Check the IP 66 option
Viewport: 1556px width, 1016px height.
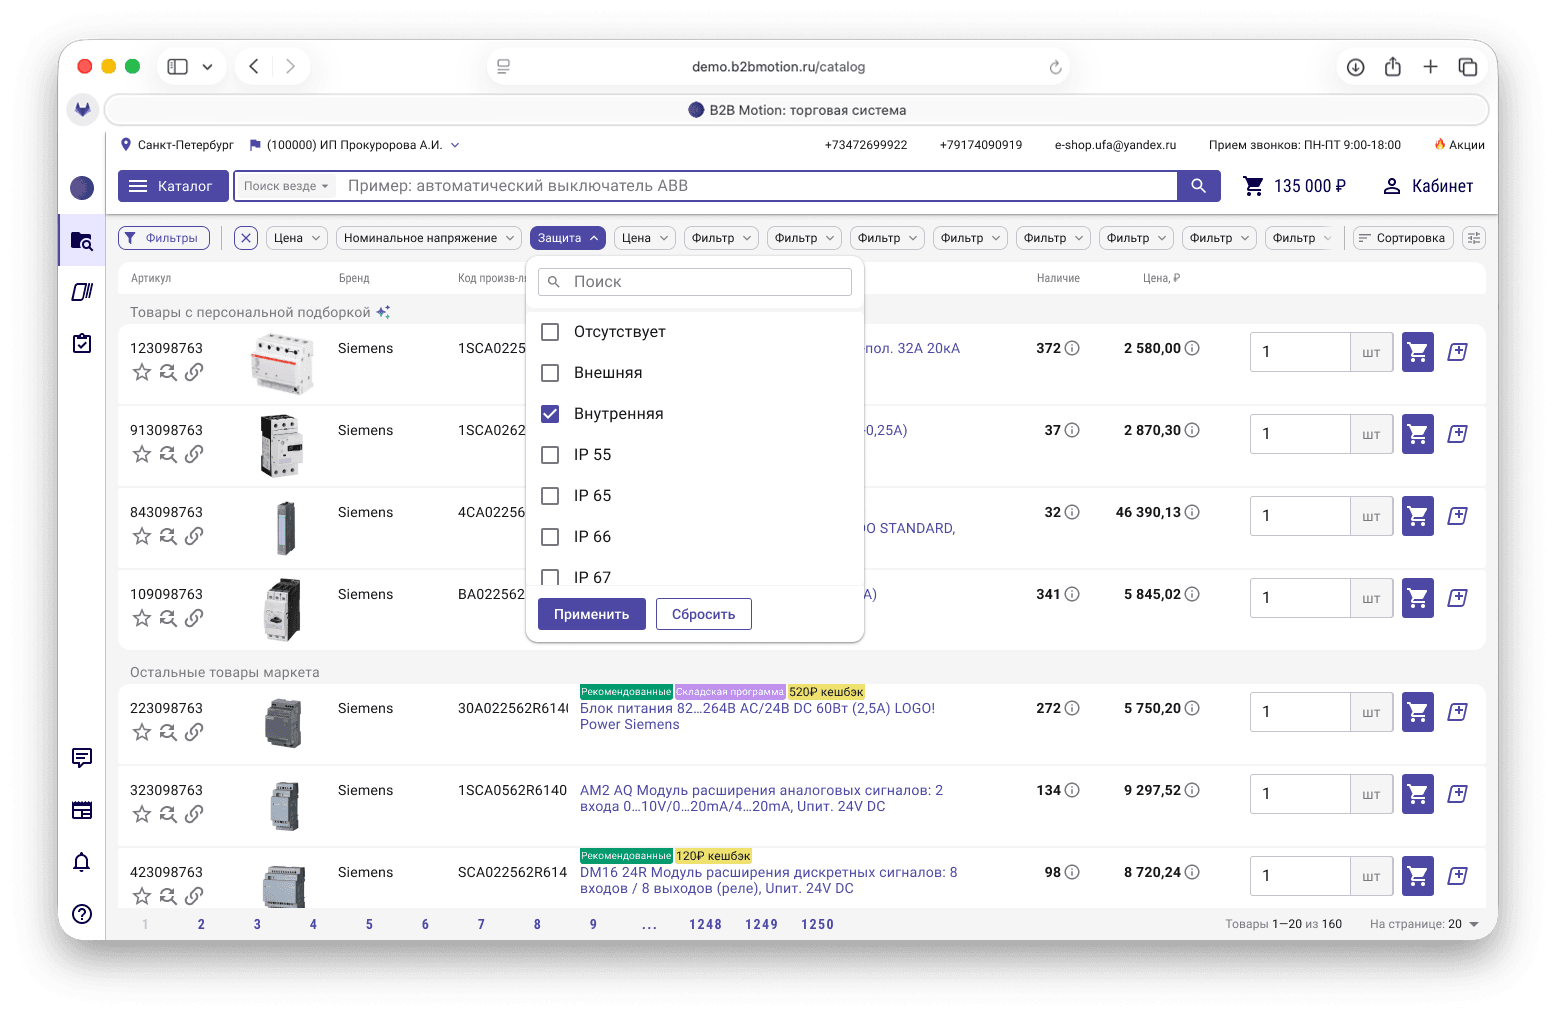click(x=550, y=537)
